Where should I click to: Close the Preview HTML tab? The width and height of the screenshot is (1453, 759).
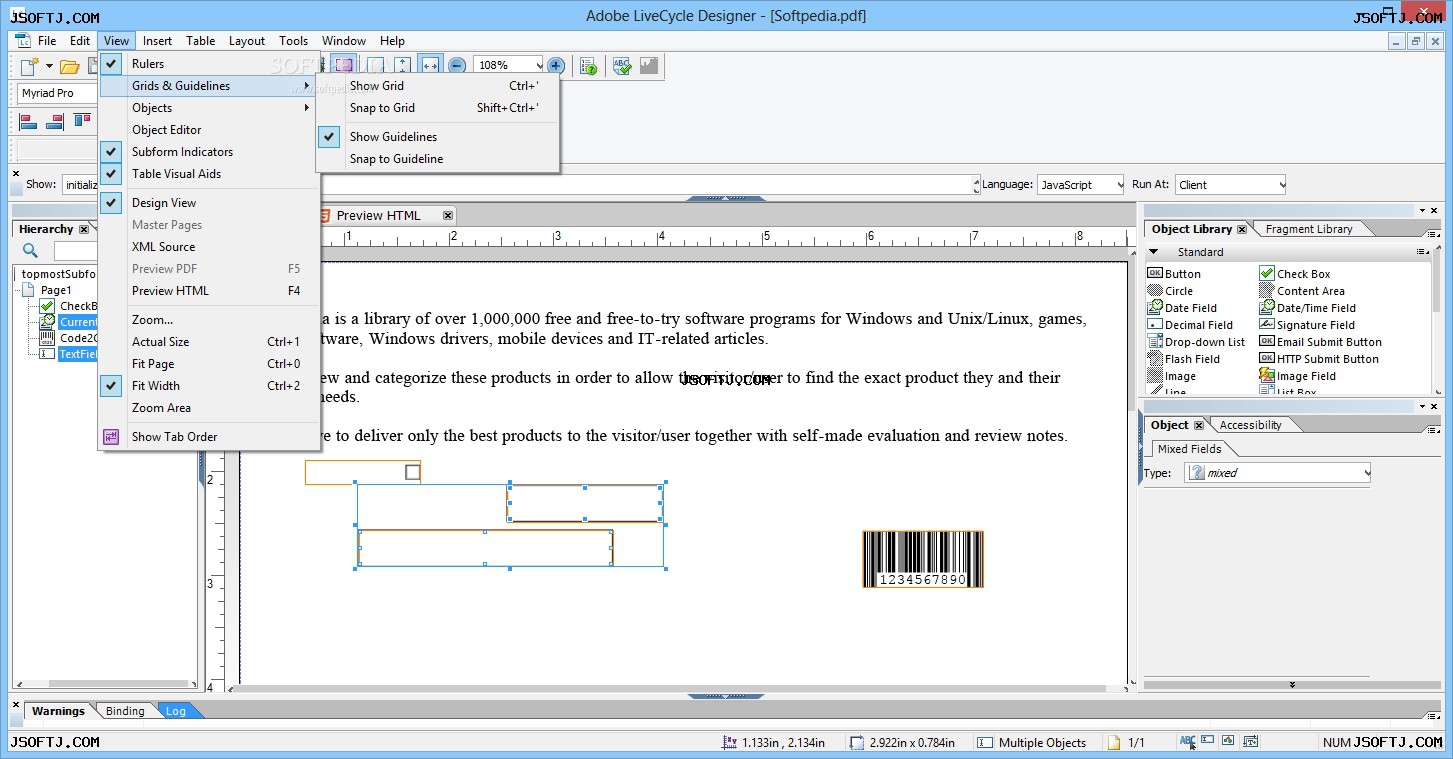tap(448, 215)
